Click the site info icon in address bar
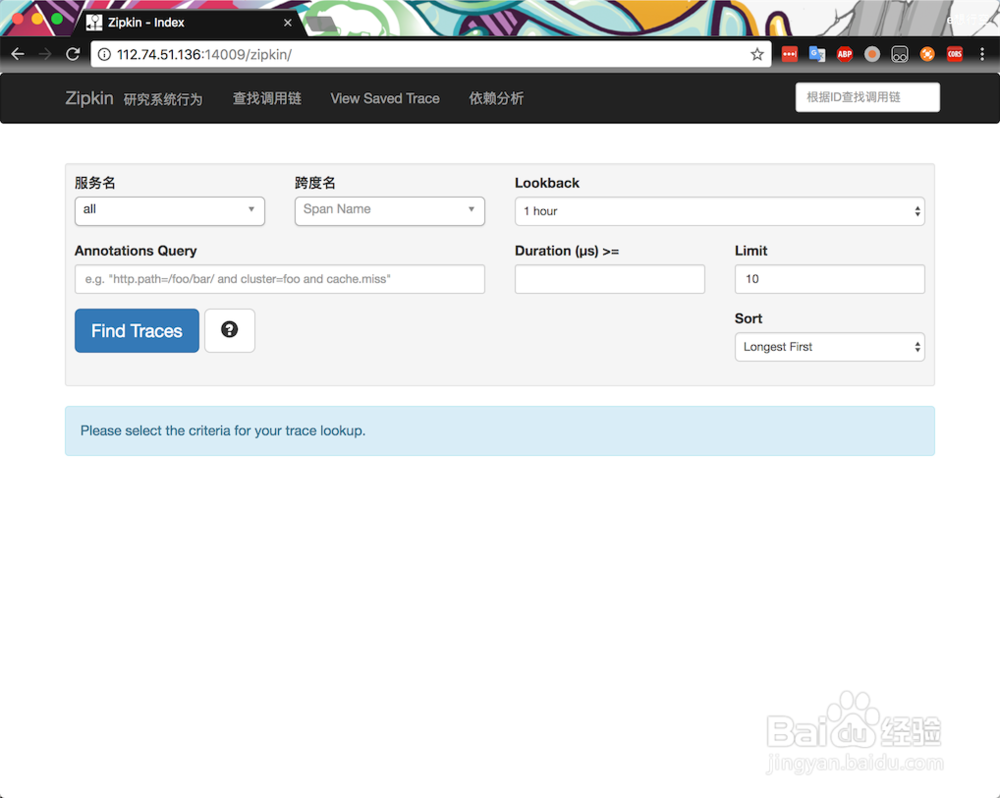The width and height of the screenshot is (1000, 798). [104, 54]
